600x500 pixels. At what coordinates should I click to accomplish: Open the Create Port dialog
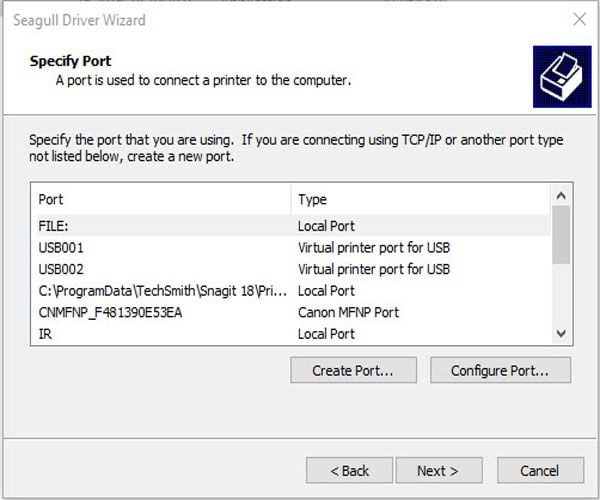[x=351, y=370]
